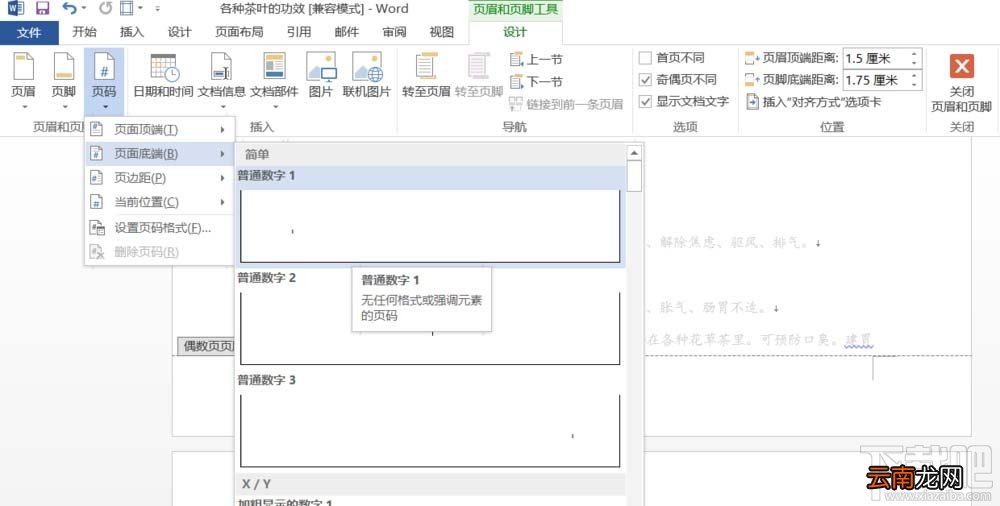Insert 日期和时间 date and time
Image resolution: width=1000 pixels, height=506 pixels.
(163, 77)
